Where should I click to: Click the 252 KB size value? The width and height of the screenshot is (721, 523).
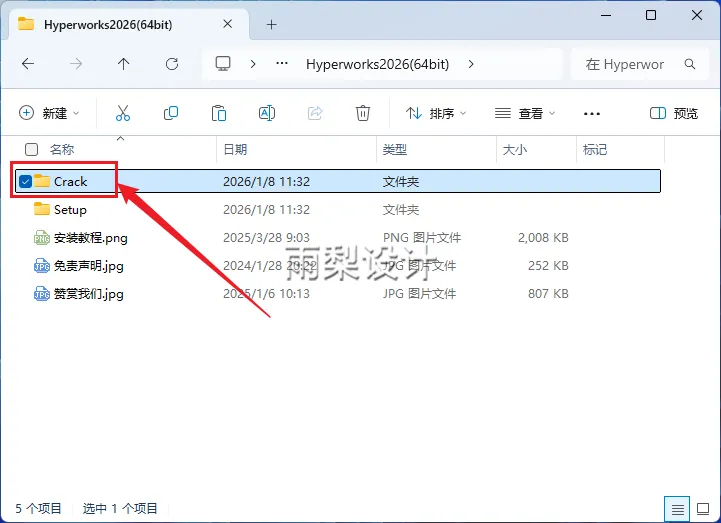coord(548,265)
